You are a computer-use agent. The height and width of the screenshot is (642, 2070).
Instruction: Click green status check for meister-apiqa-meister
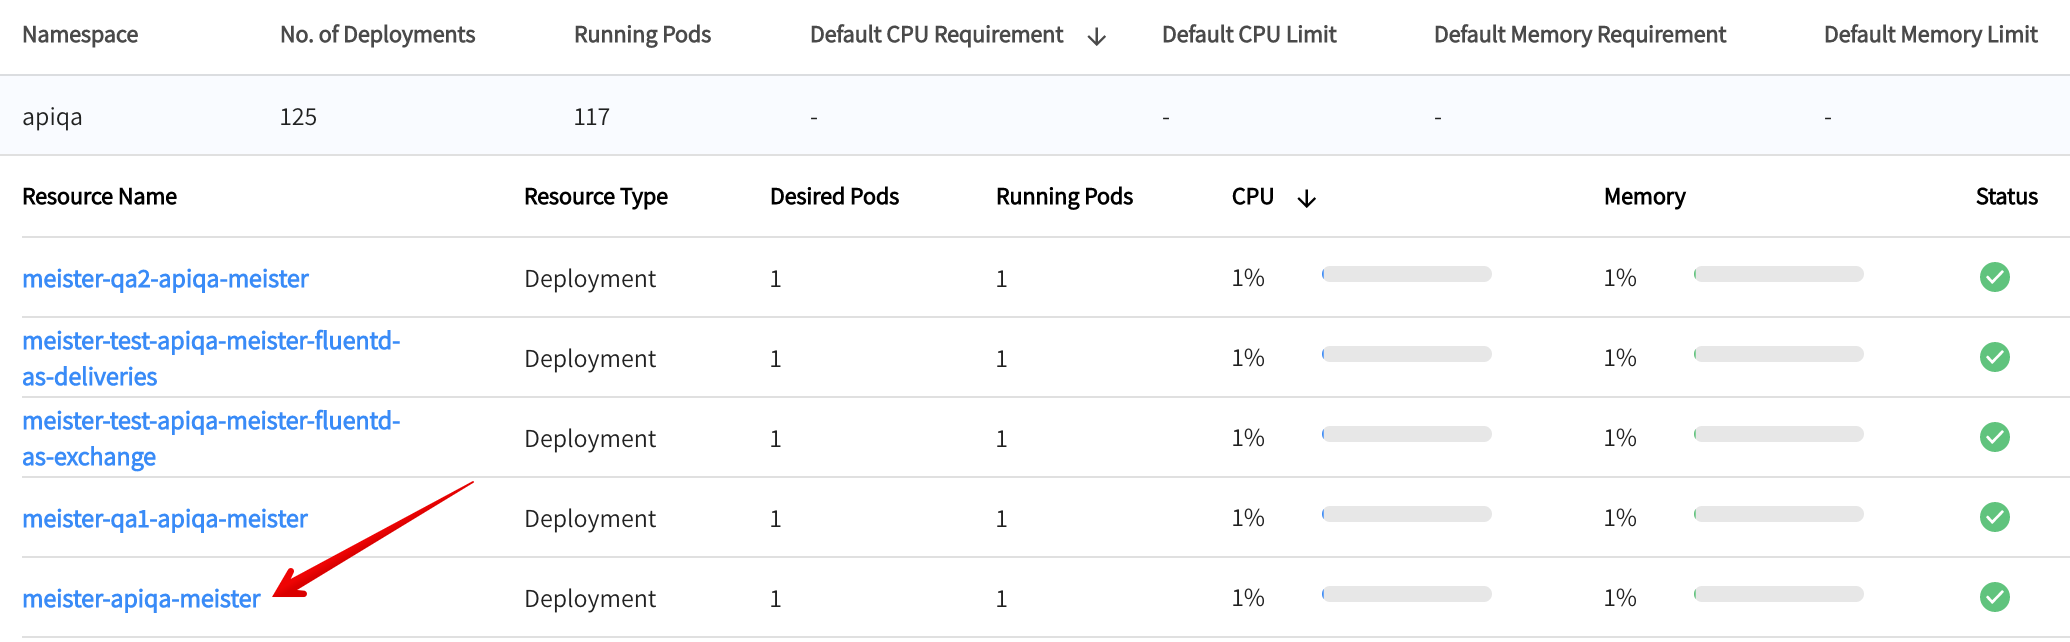point(1994,597)
